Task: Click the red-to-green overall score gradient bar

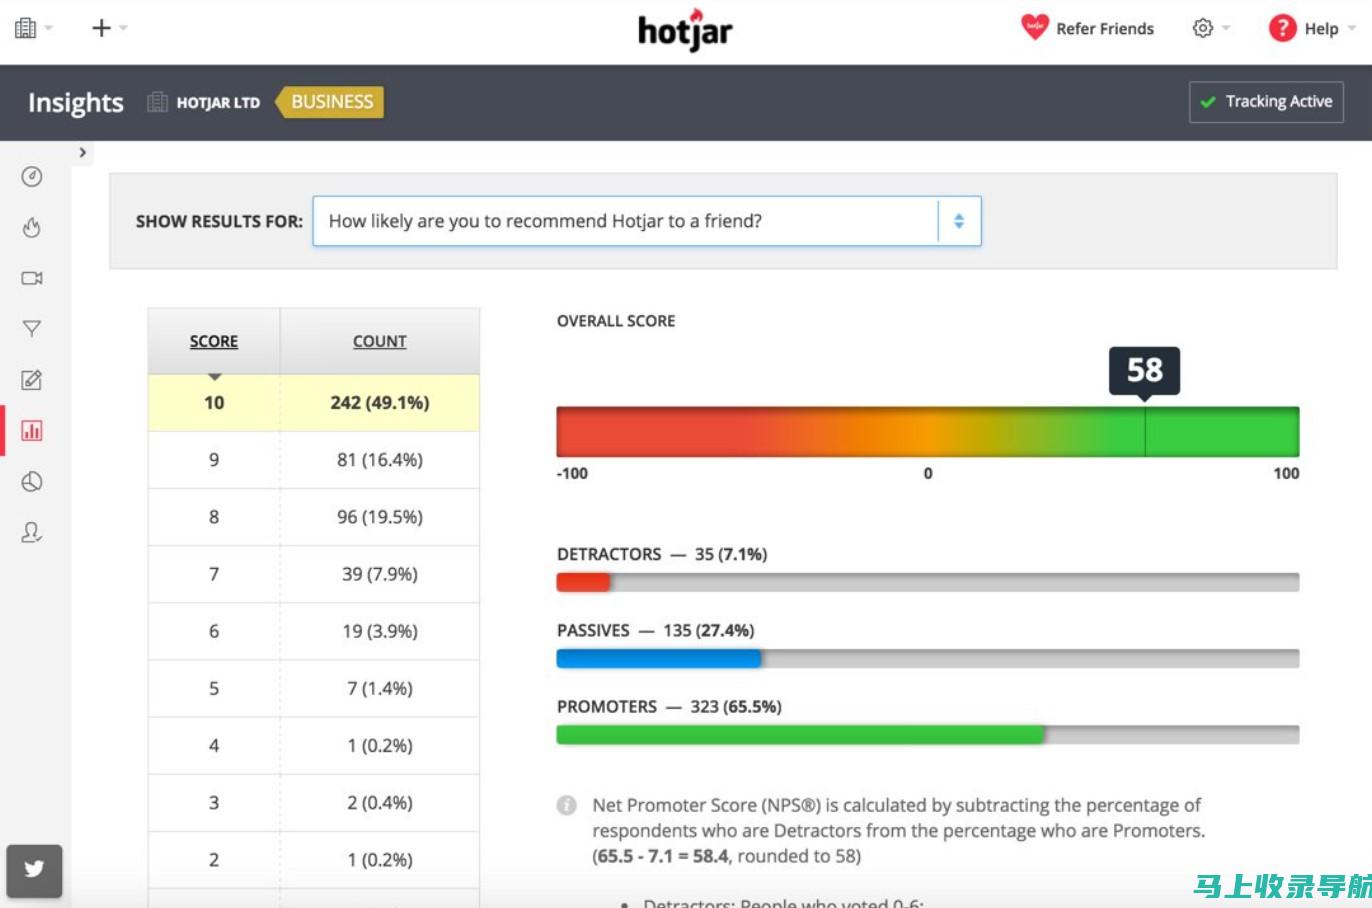Action: click(x=928, y=432)
